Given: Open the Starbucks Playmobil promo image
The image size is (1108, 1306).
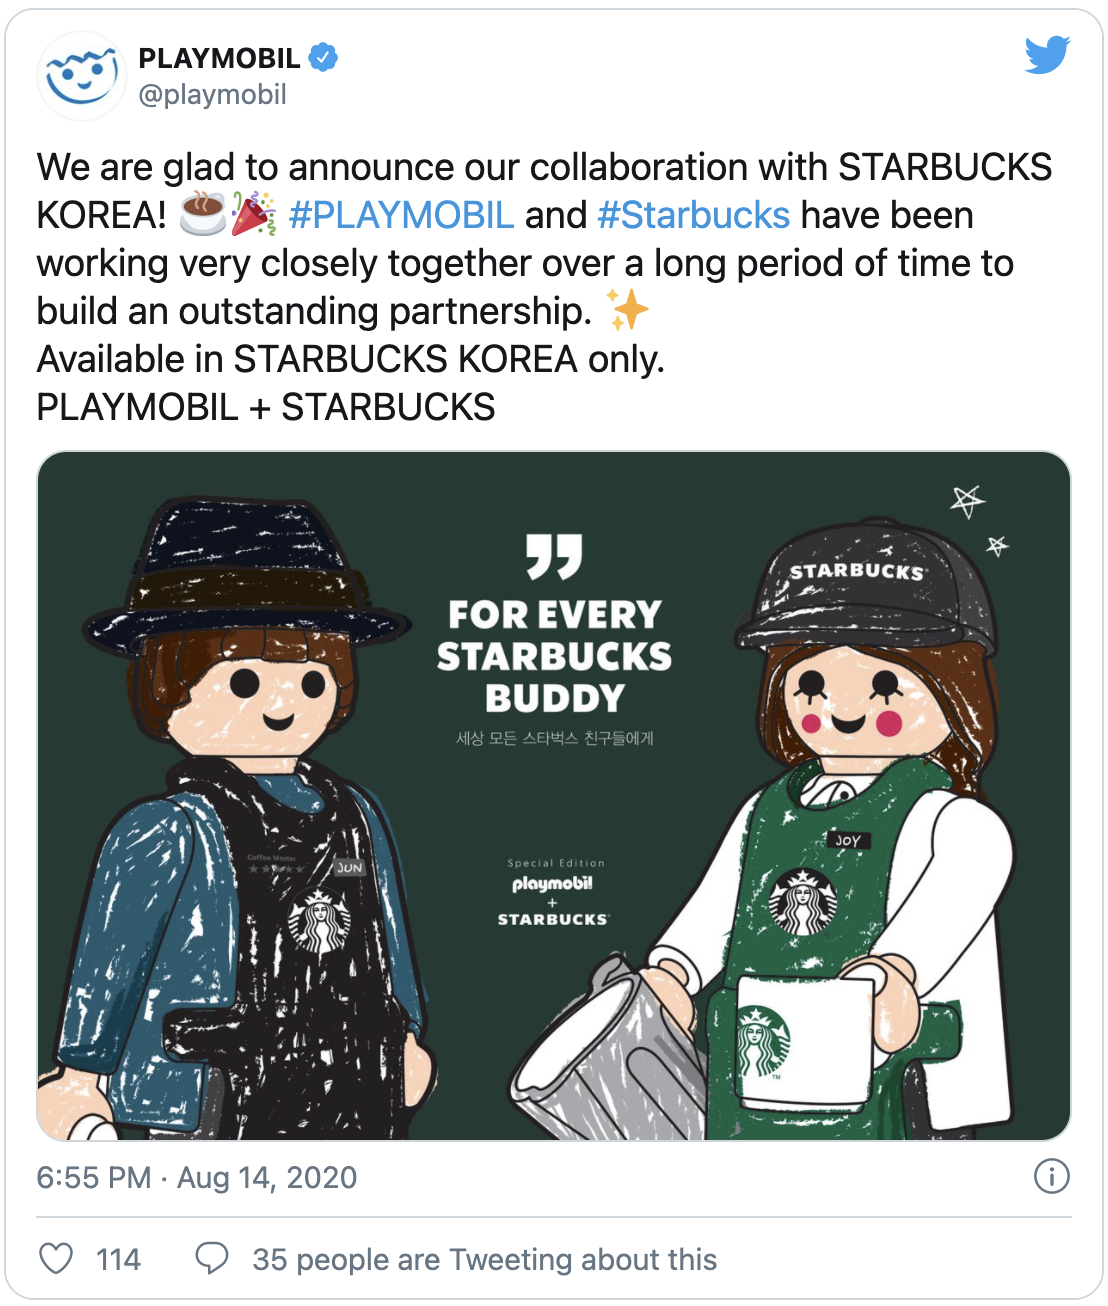Looking at the screenshot, I should (554, 796).
